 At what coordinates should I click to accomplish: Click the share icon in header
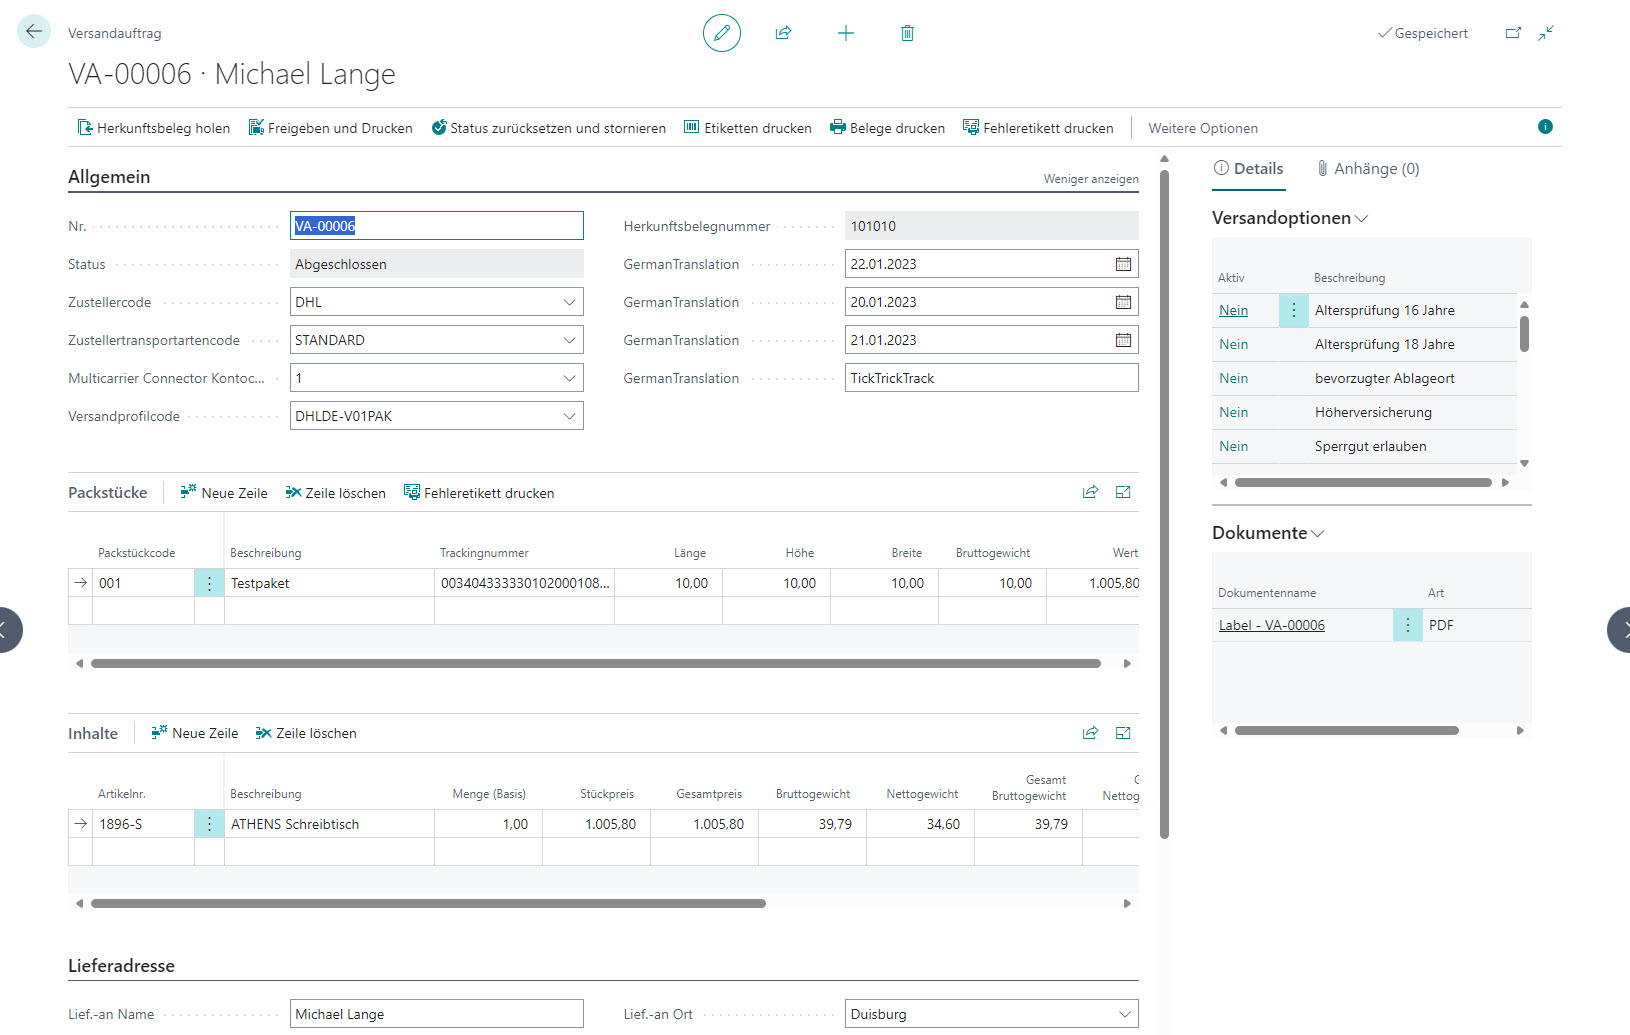pos(783,33)
